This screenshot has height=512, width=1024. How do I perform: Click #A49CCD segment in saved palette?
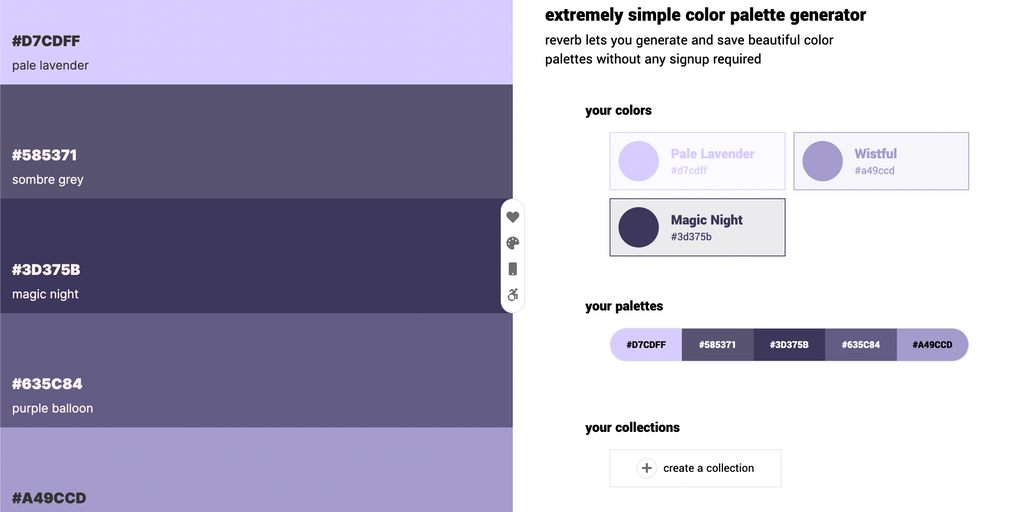tap(932, 345)
